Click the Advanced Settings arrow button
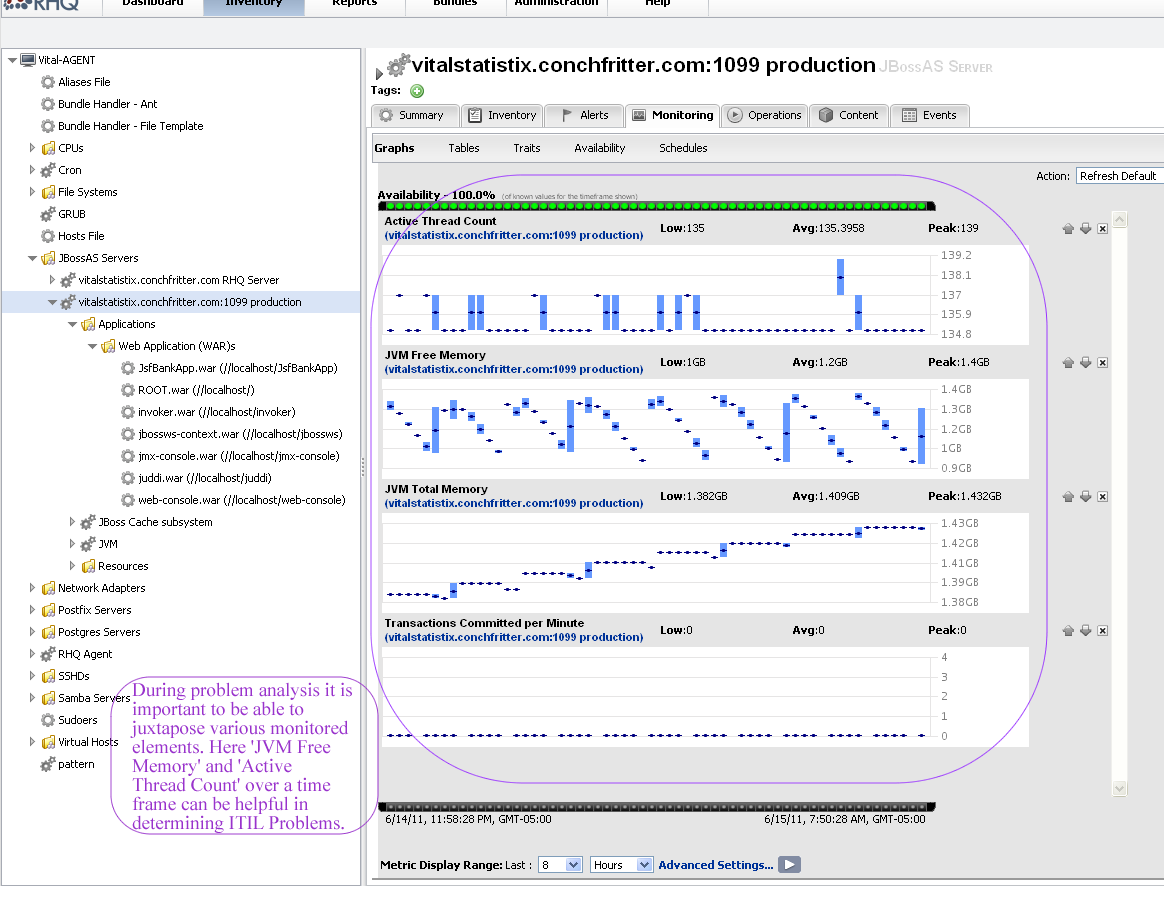Screen dimensions: 1164x904 tap(789, 865)
